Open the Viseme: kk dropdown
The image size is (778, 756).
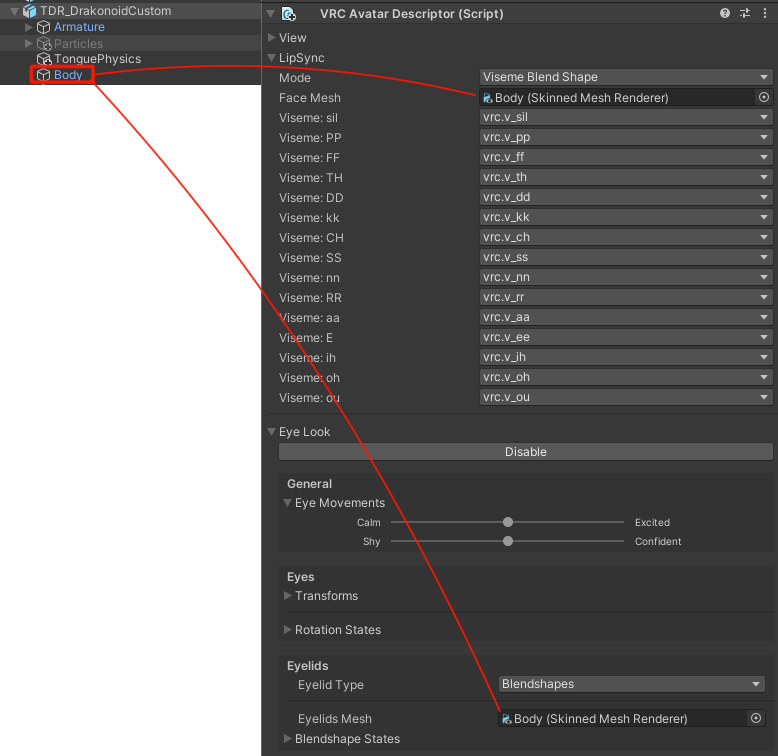[x=626, y=217]
